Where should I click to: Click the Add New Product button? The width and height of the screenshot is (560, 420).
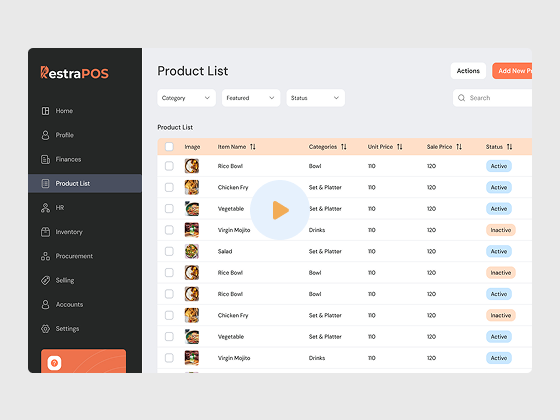tap(512, 71)
